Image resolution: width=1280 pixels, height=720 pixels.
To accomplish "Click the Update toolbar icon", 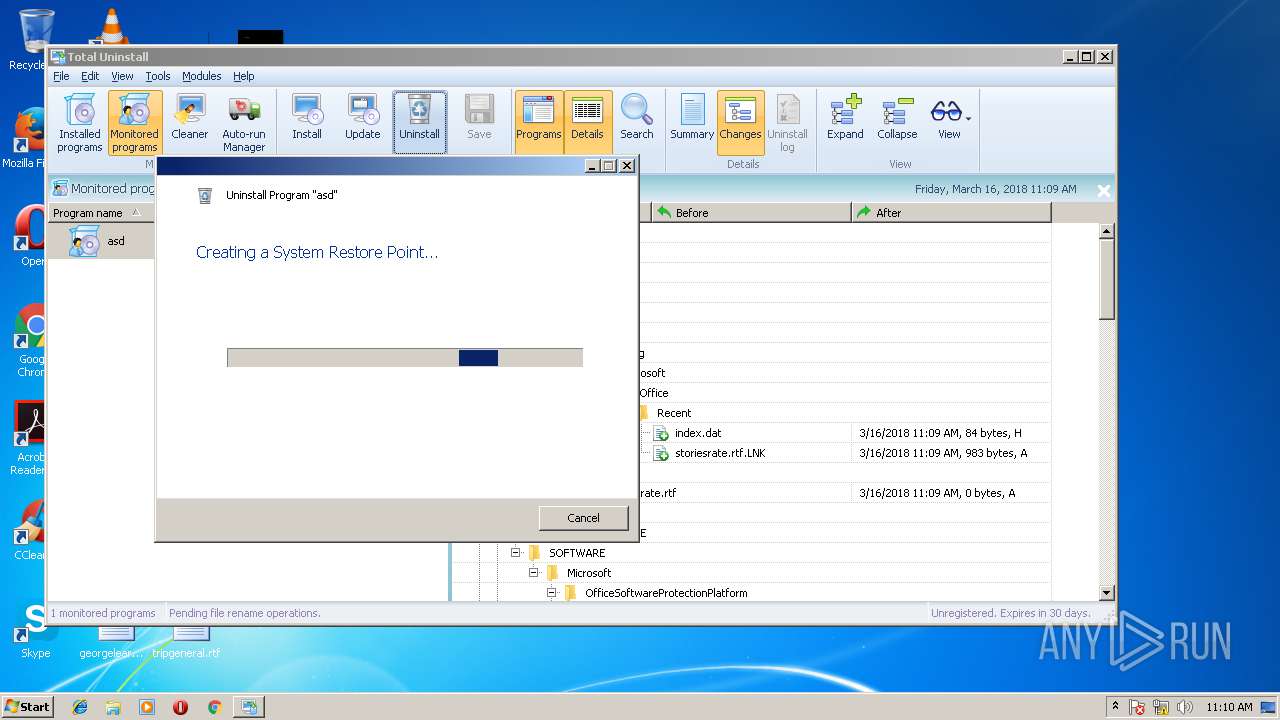I will click(x=363, y=118).
